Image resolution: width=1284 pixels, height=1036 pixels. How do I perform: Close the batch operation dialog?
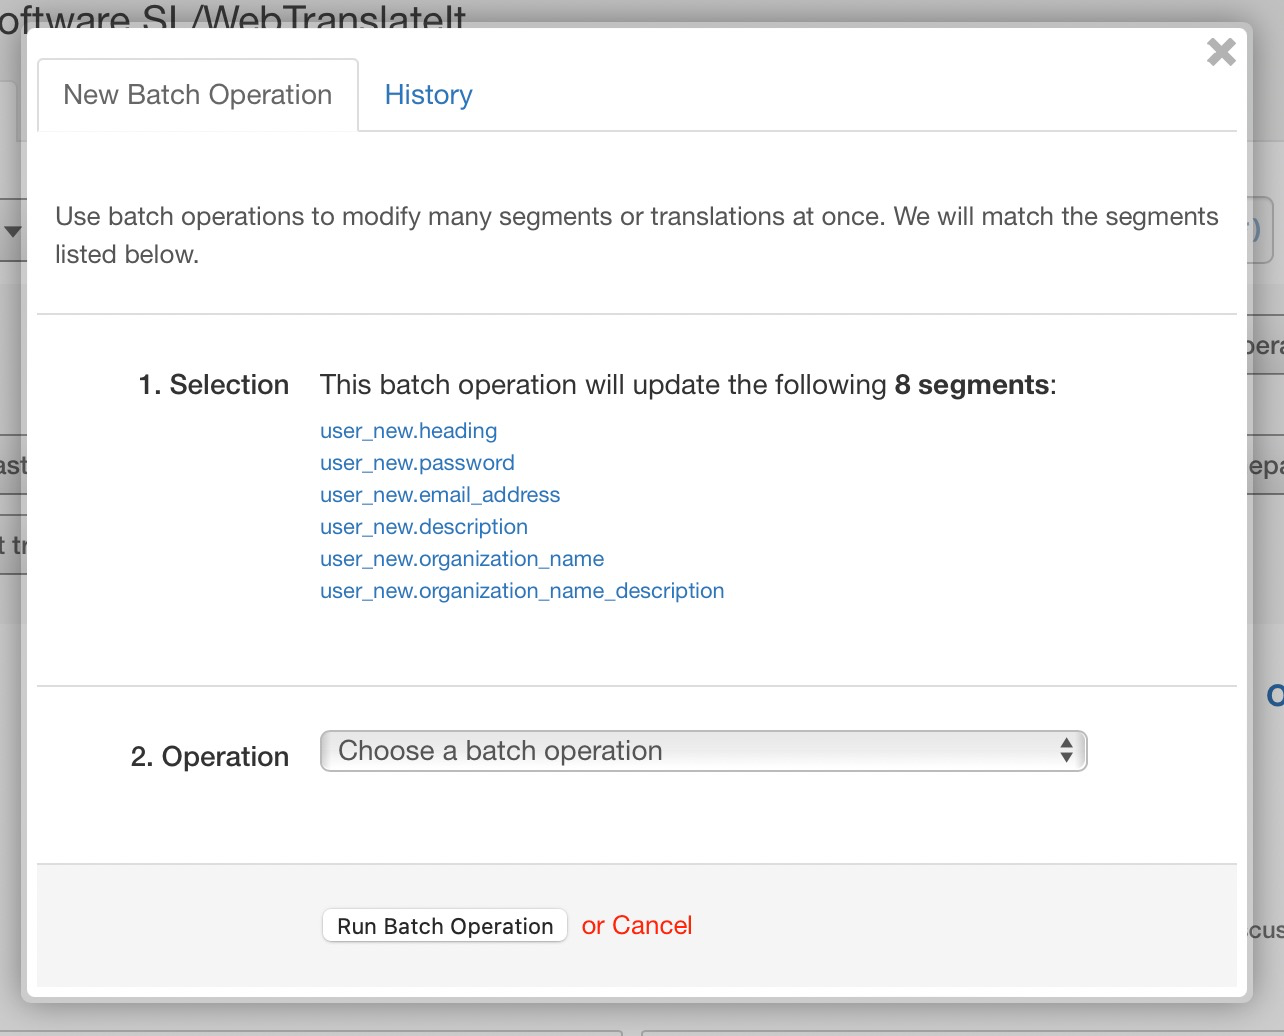[x=1221, y=52]
